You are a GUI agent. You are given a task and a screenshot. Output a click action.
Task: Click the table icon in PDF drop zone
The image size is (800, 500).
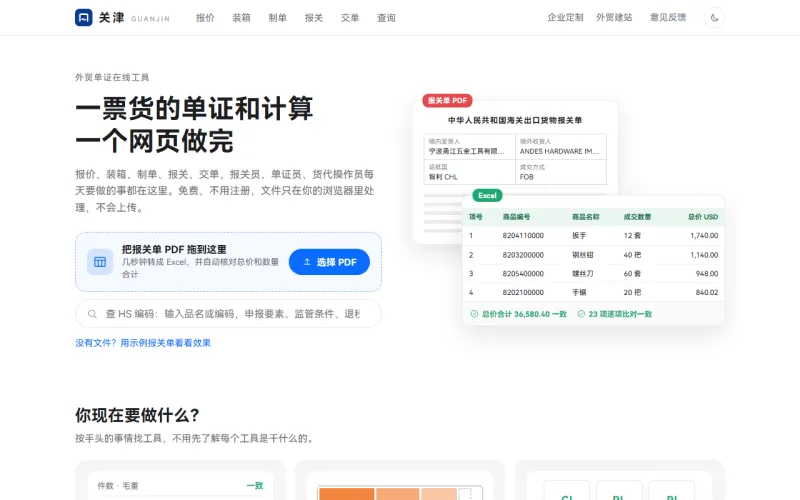(100, 262)
